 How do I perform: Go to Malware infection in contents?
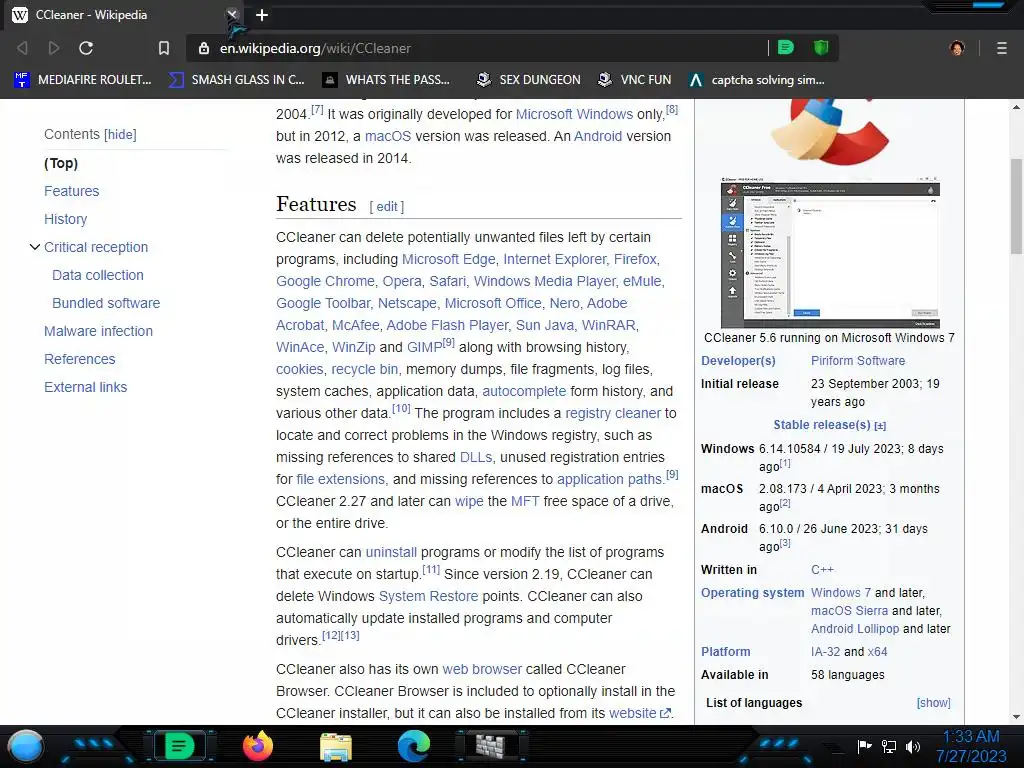(99, 332)
